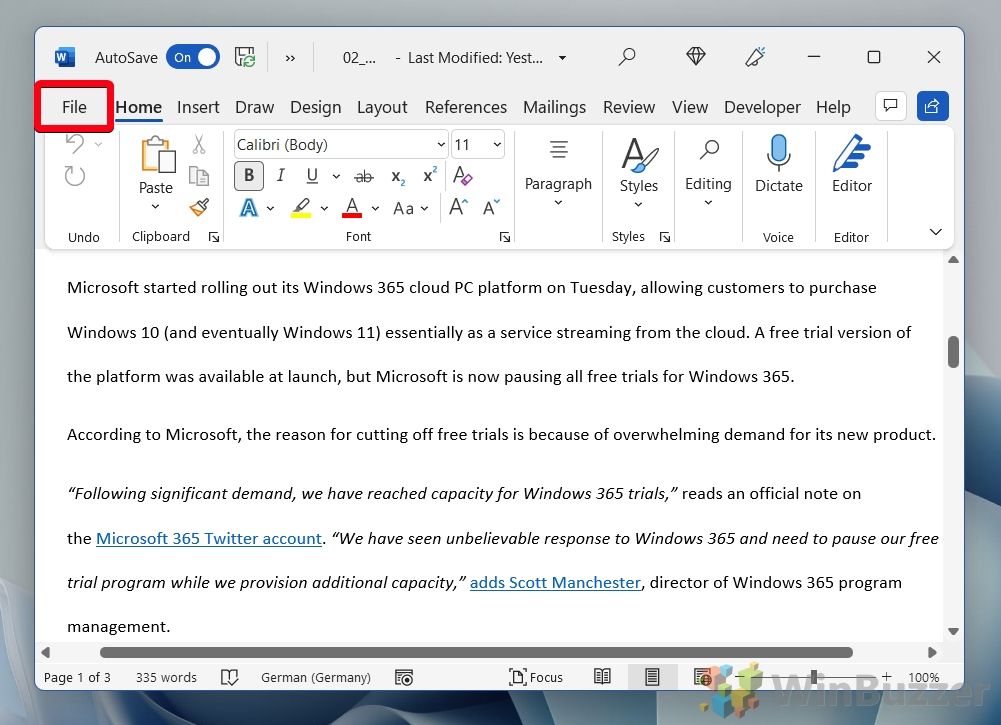The width and height of the screenshot is (1001, 725).
Task: Click the pen with sparkle icon in title bar
Action: [755, 57]
